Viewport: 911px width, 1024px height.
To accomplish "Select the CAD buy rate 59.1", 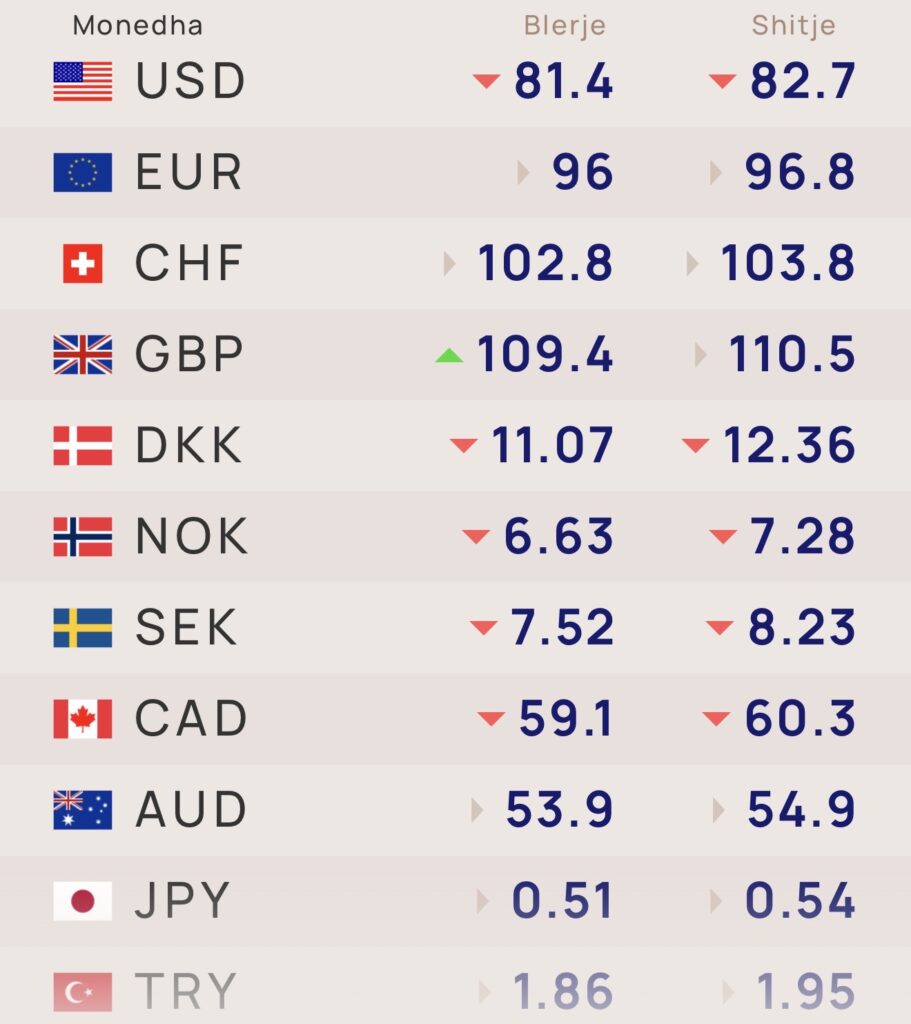I will pos(565,719).
